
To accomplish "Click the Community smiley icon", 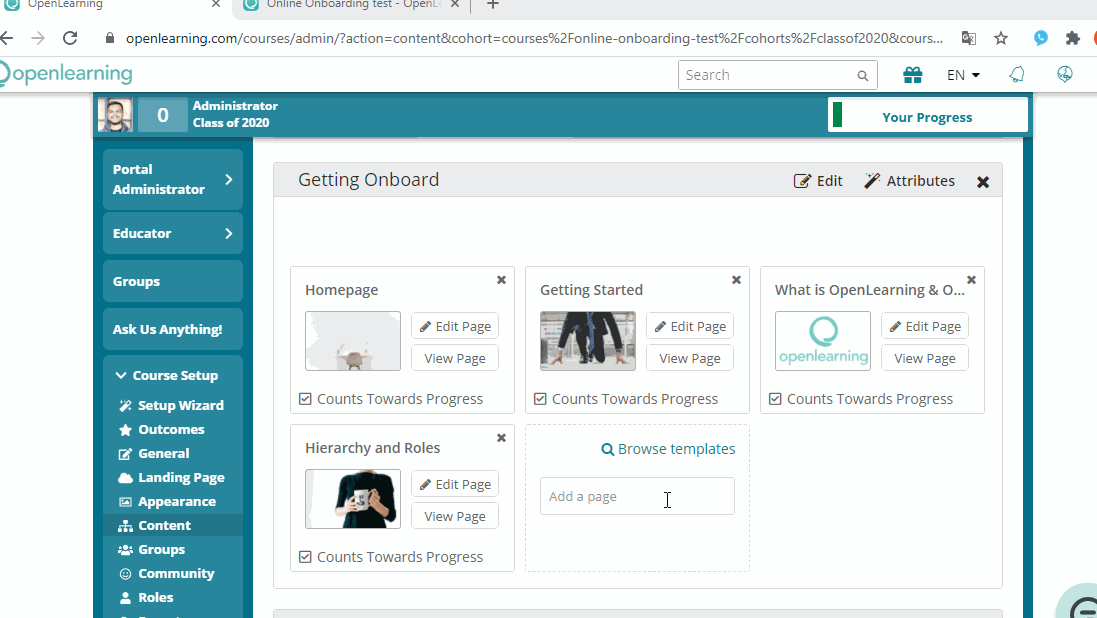I will tap(125, 574).
